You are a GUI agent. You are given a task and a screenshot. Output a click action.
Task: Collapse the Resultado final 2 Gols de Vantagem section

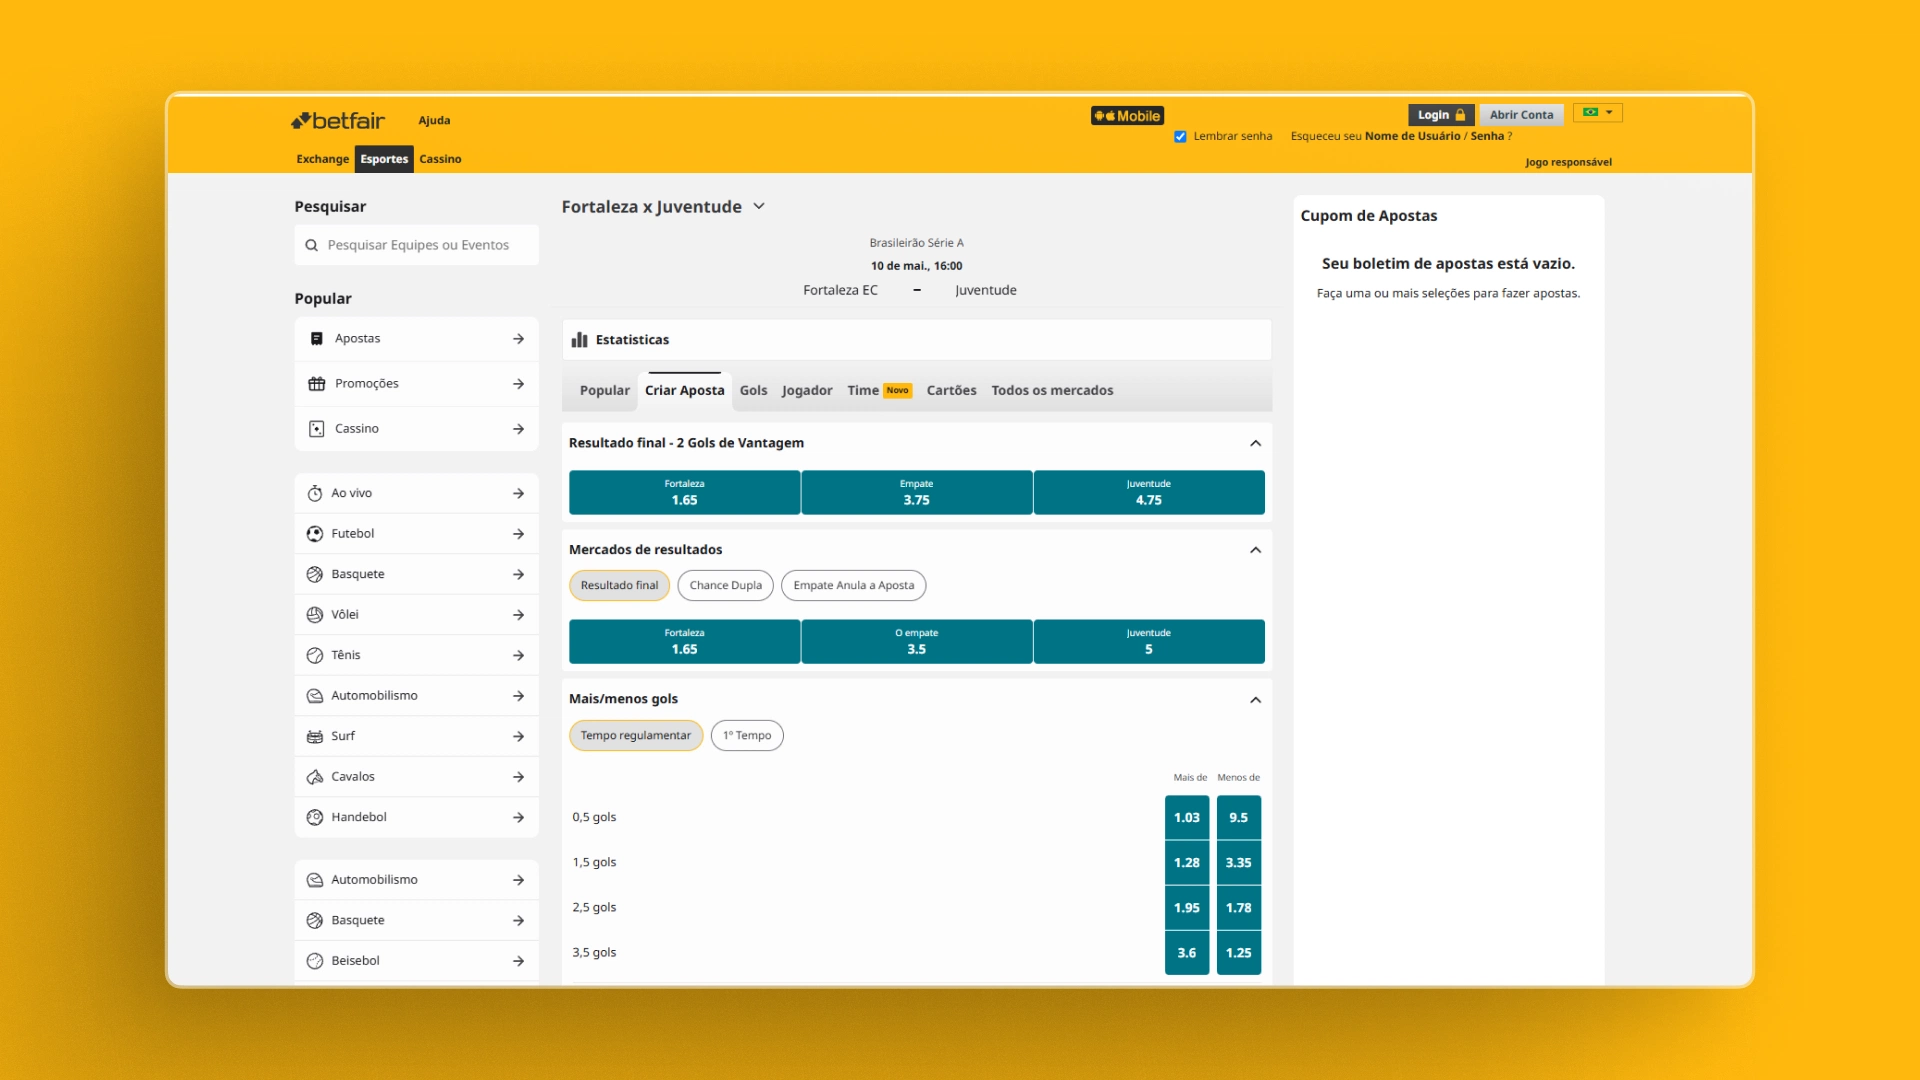[x=1256, y=444]
